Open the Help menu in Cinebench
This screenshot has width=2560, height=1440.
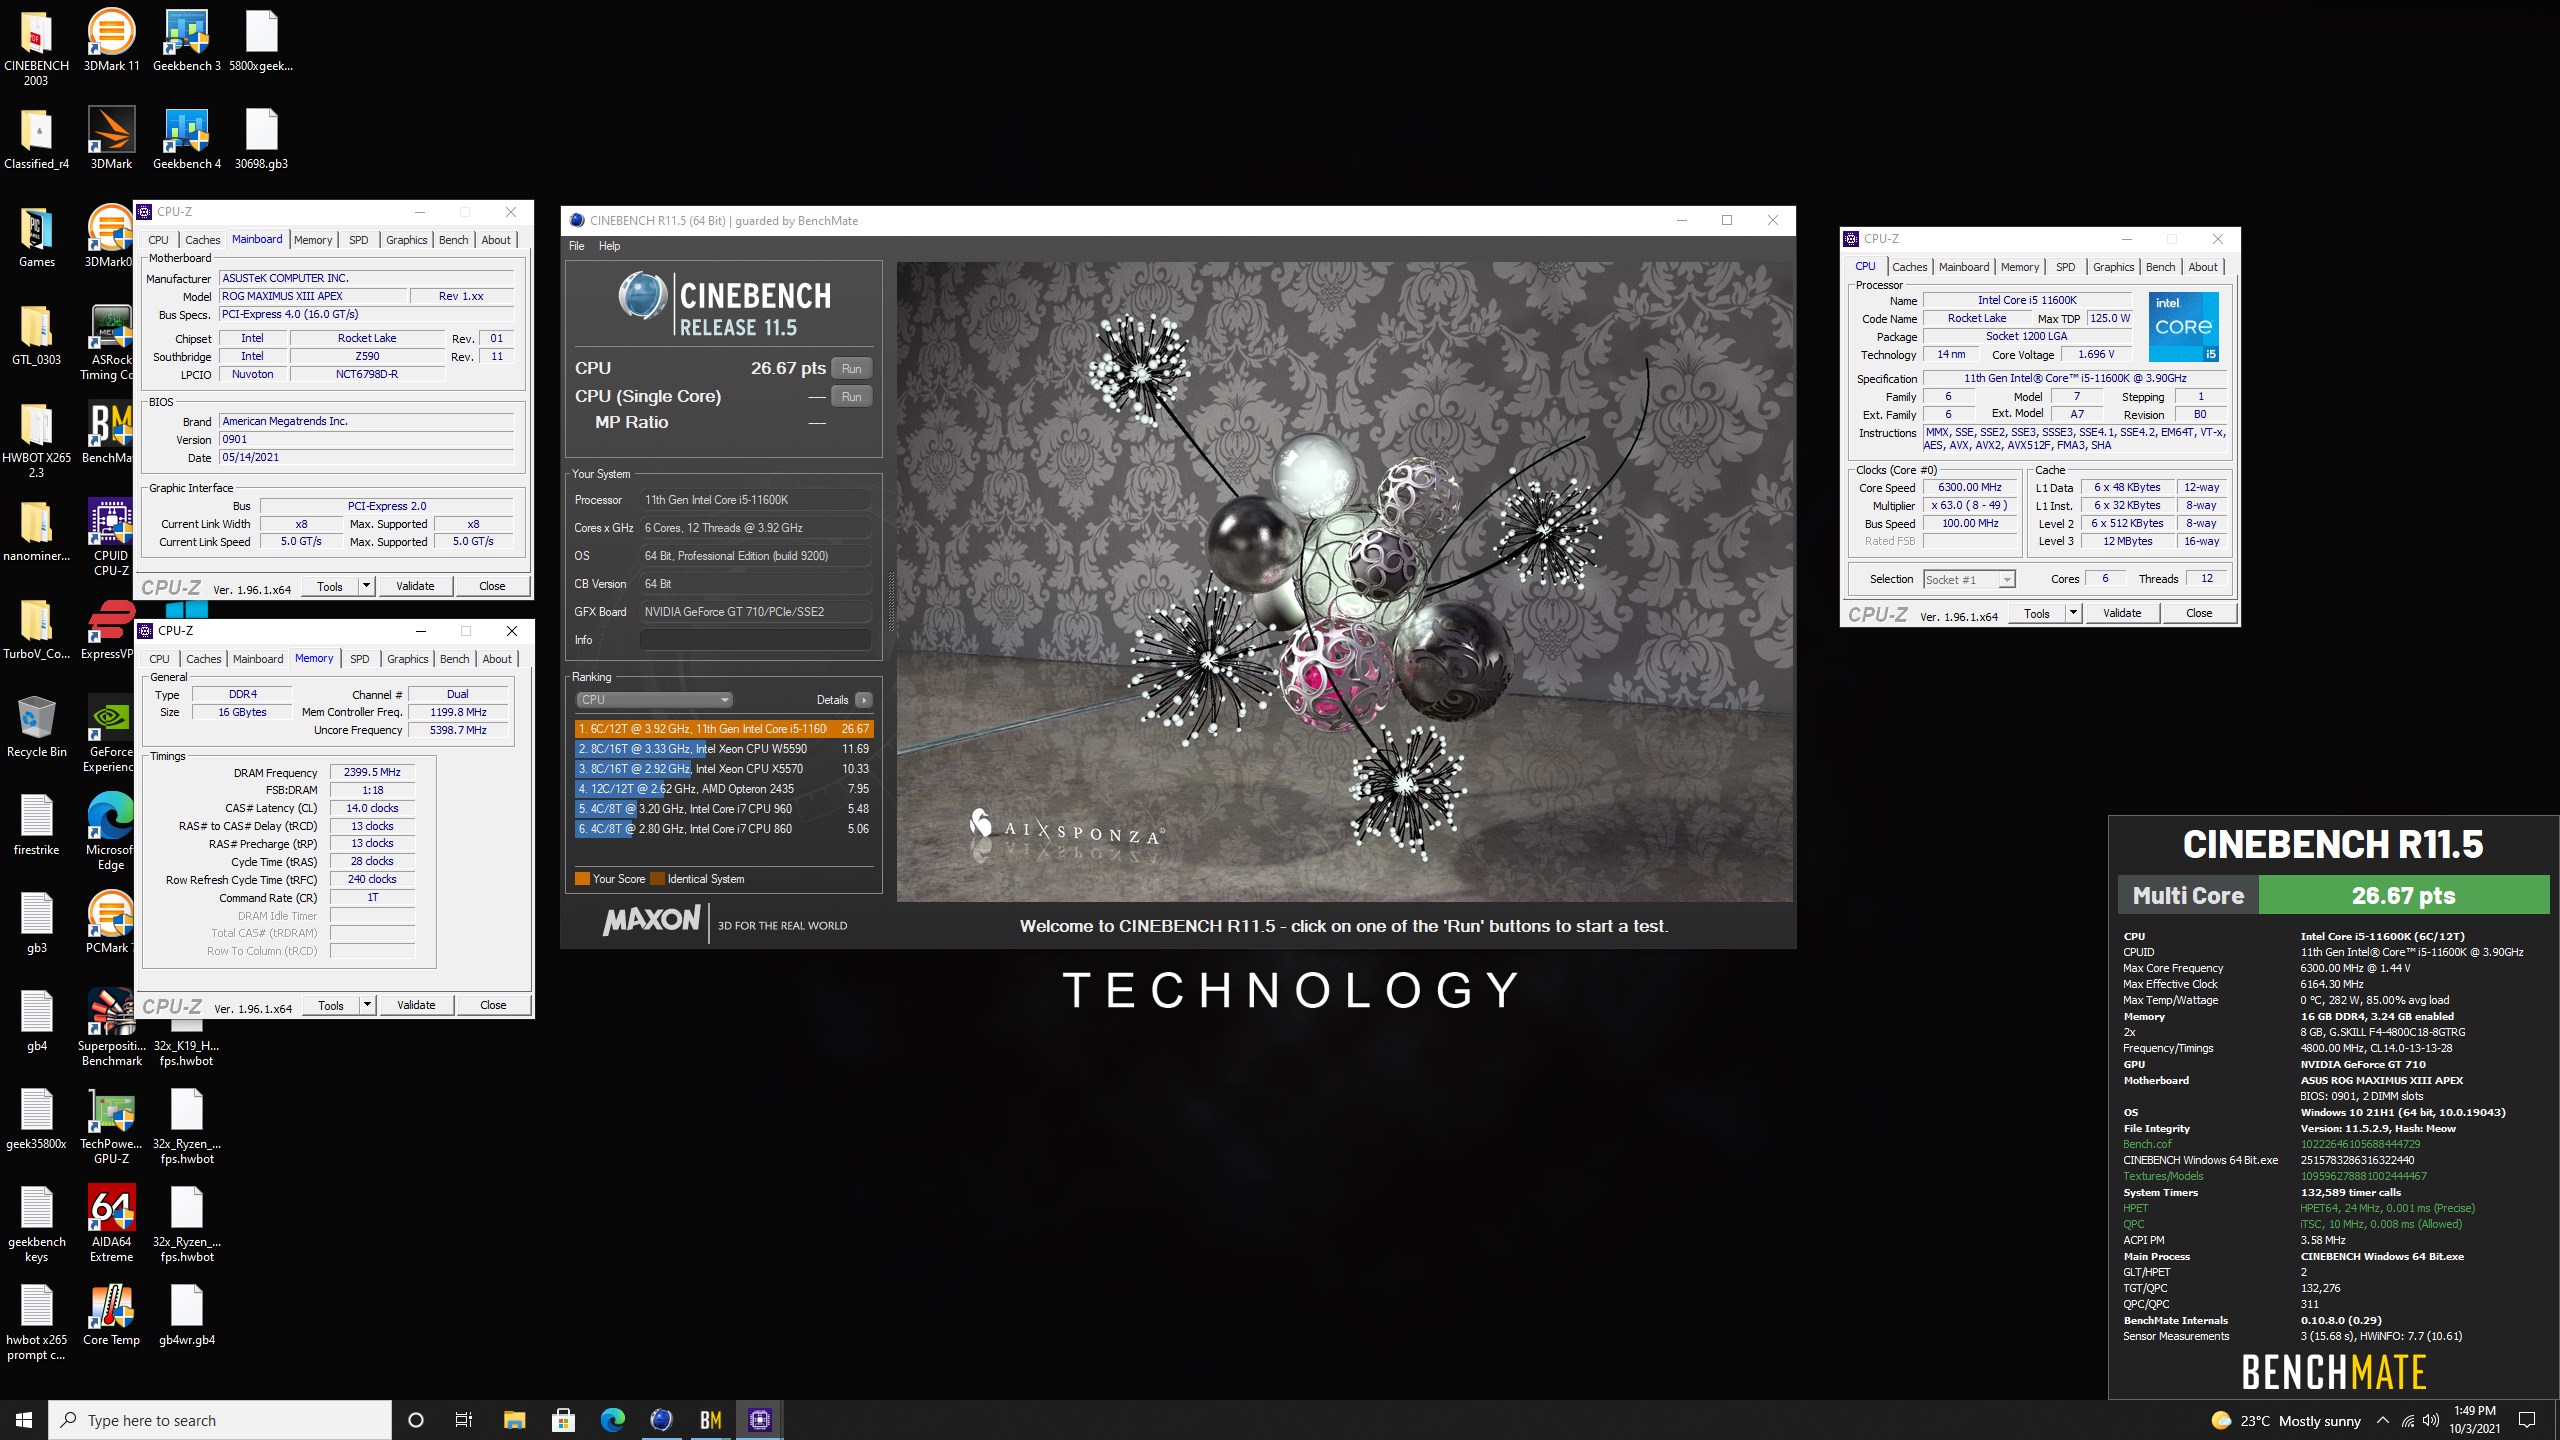coord(609,246)
